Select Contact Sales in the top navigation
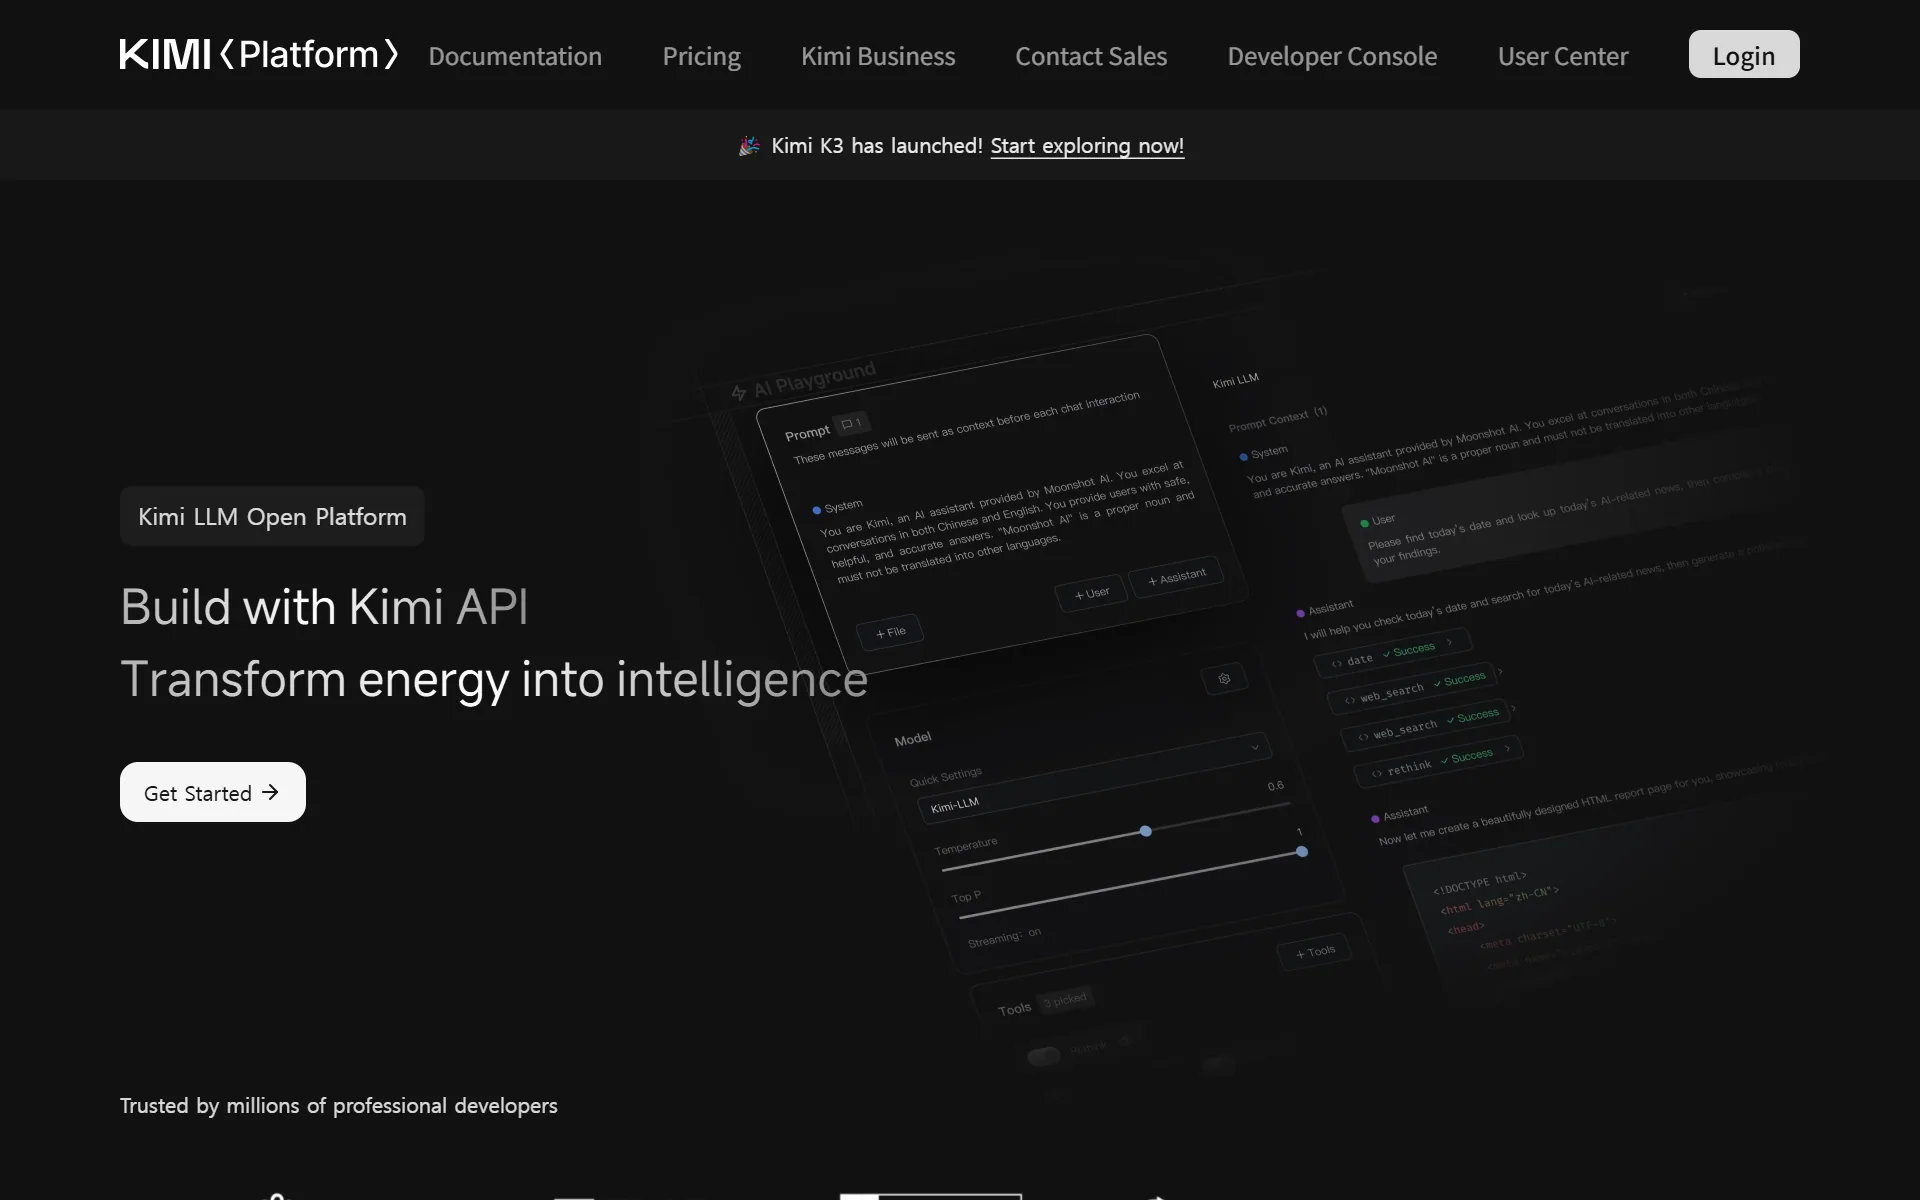1920x1200 pixels. pyautogui.click(x=1091, y=56)
